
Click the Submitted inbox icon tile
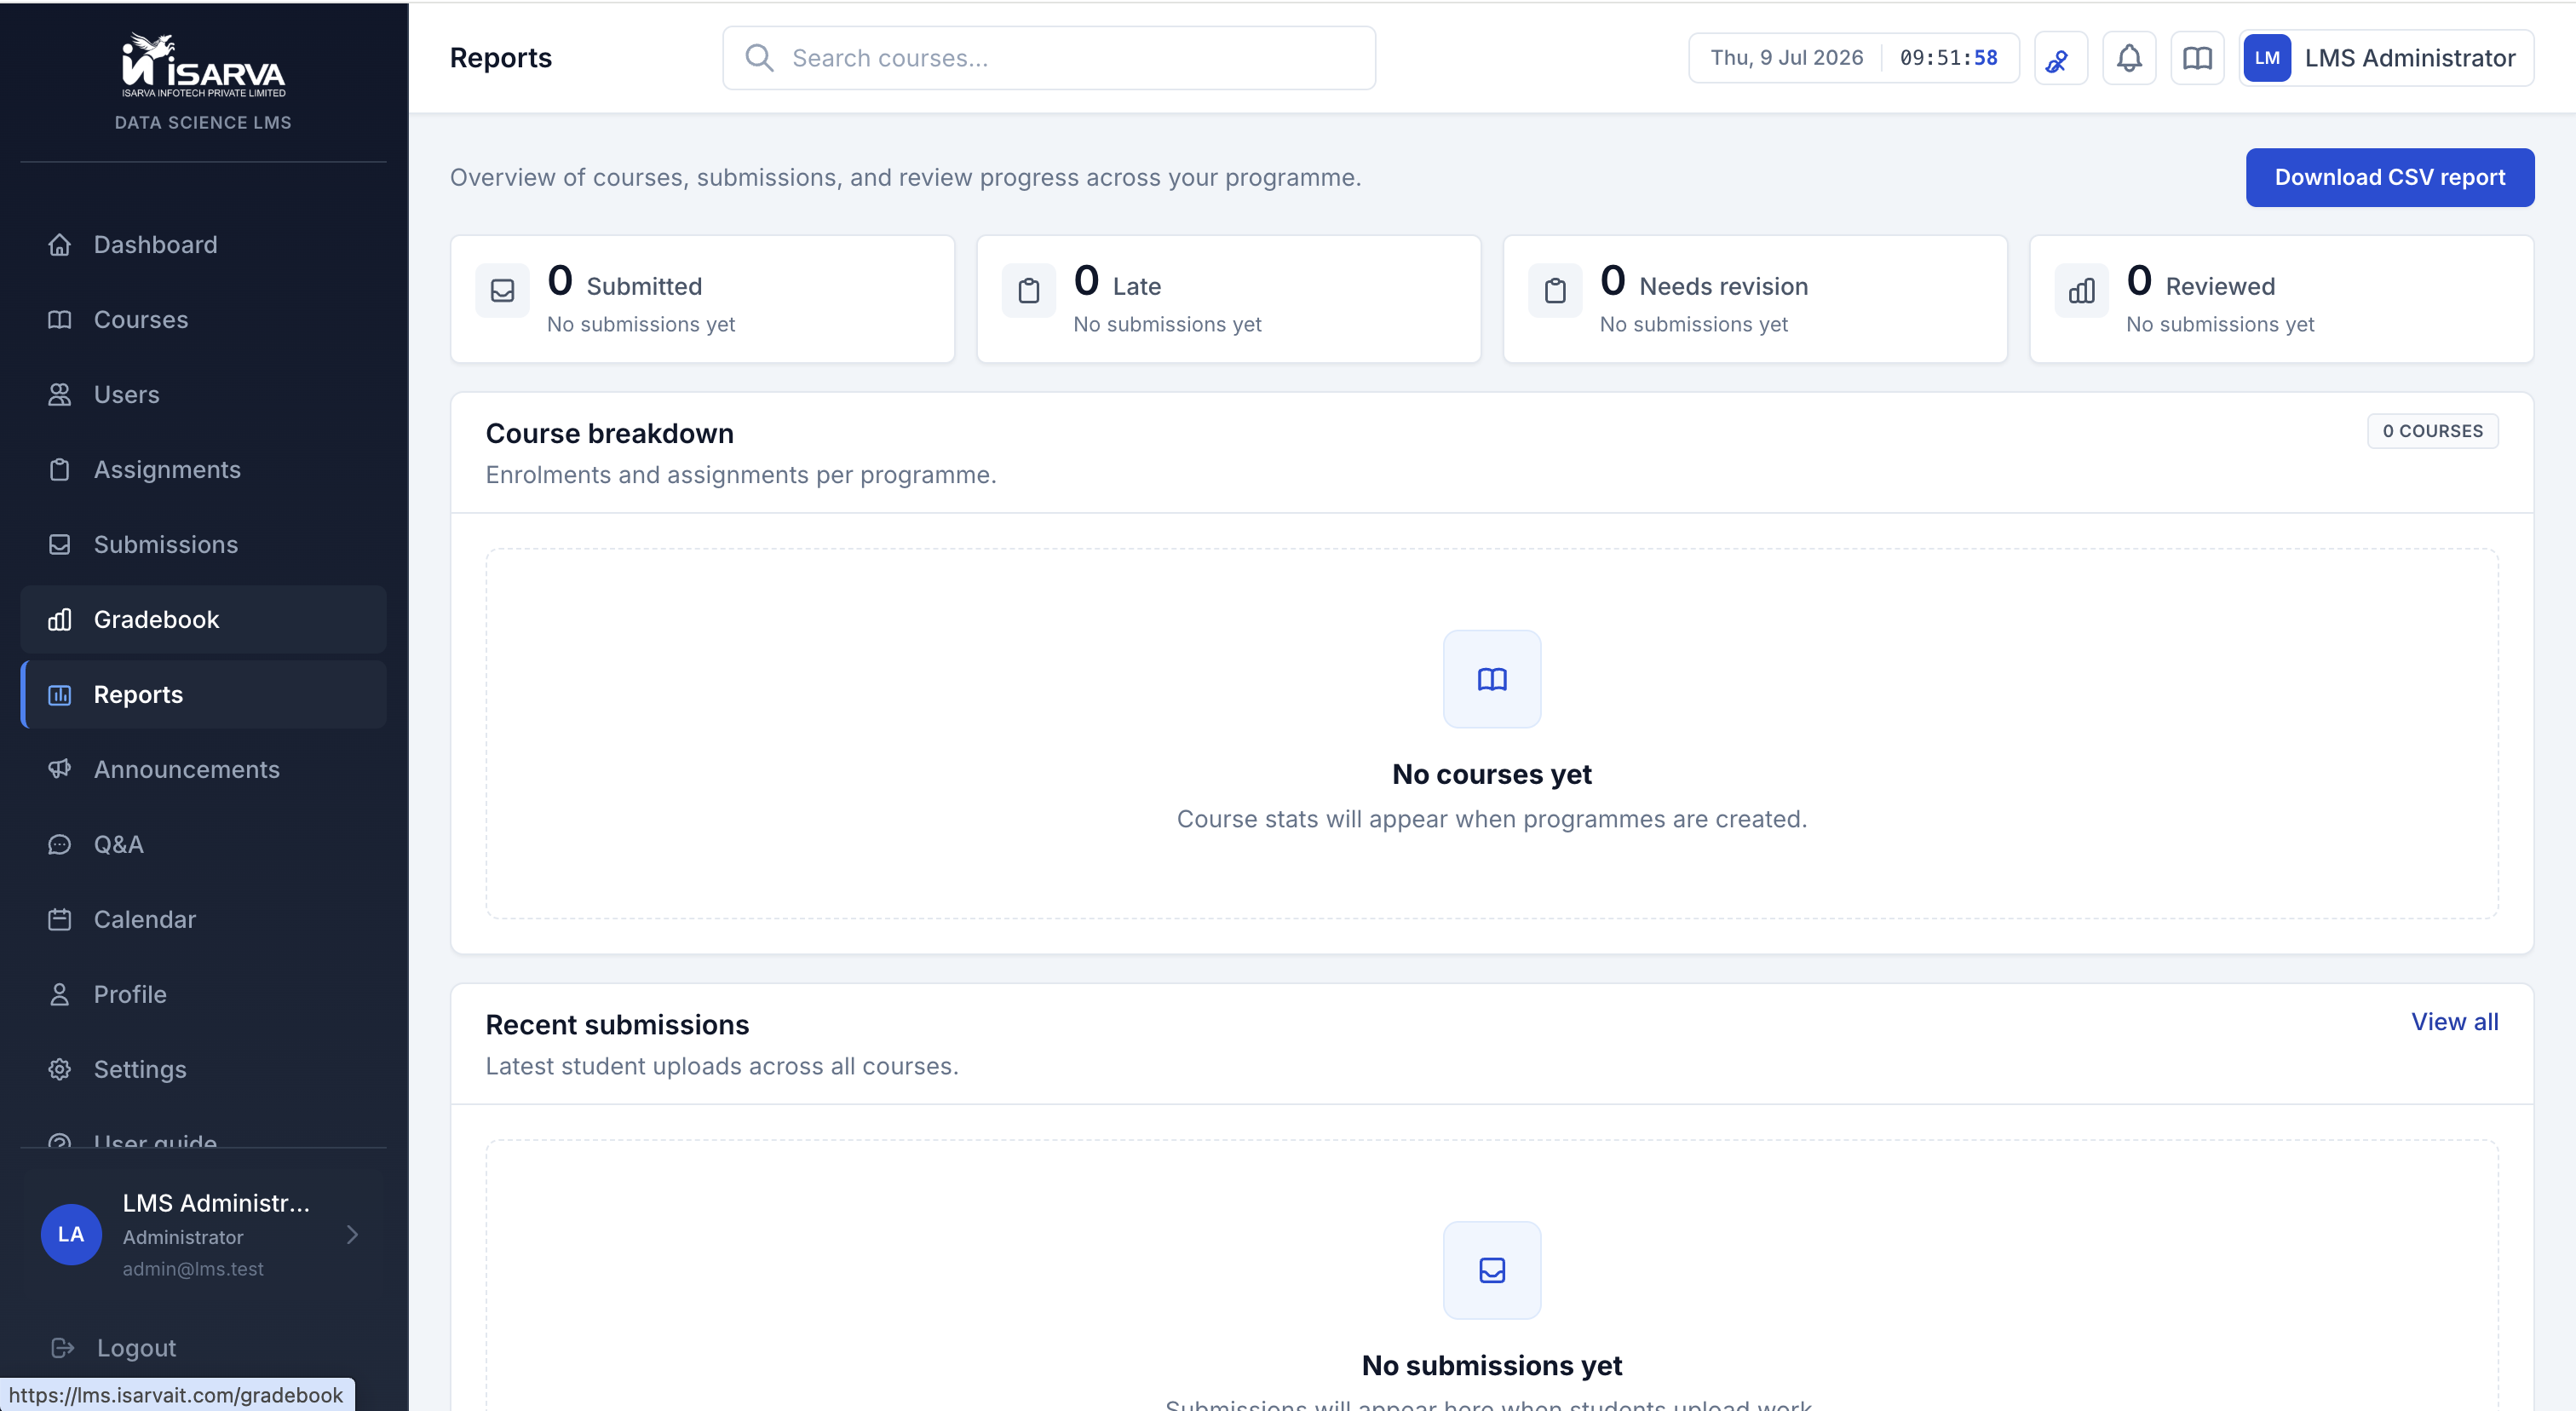(502, 291)
